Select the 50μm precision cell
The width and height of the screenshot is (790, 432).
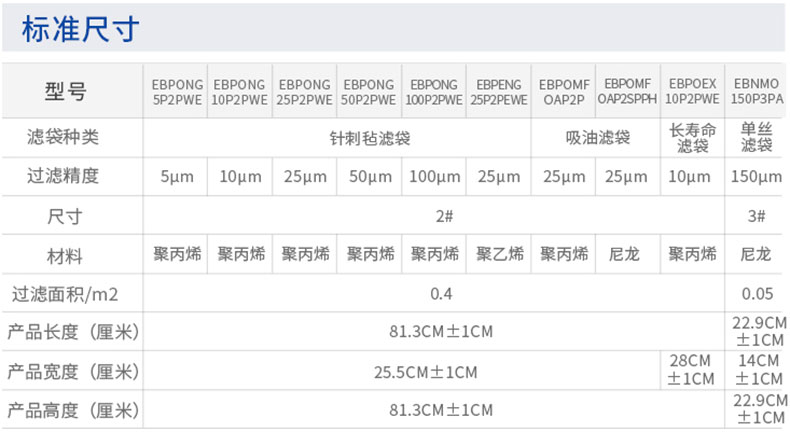pos(370,177)
